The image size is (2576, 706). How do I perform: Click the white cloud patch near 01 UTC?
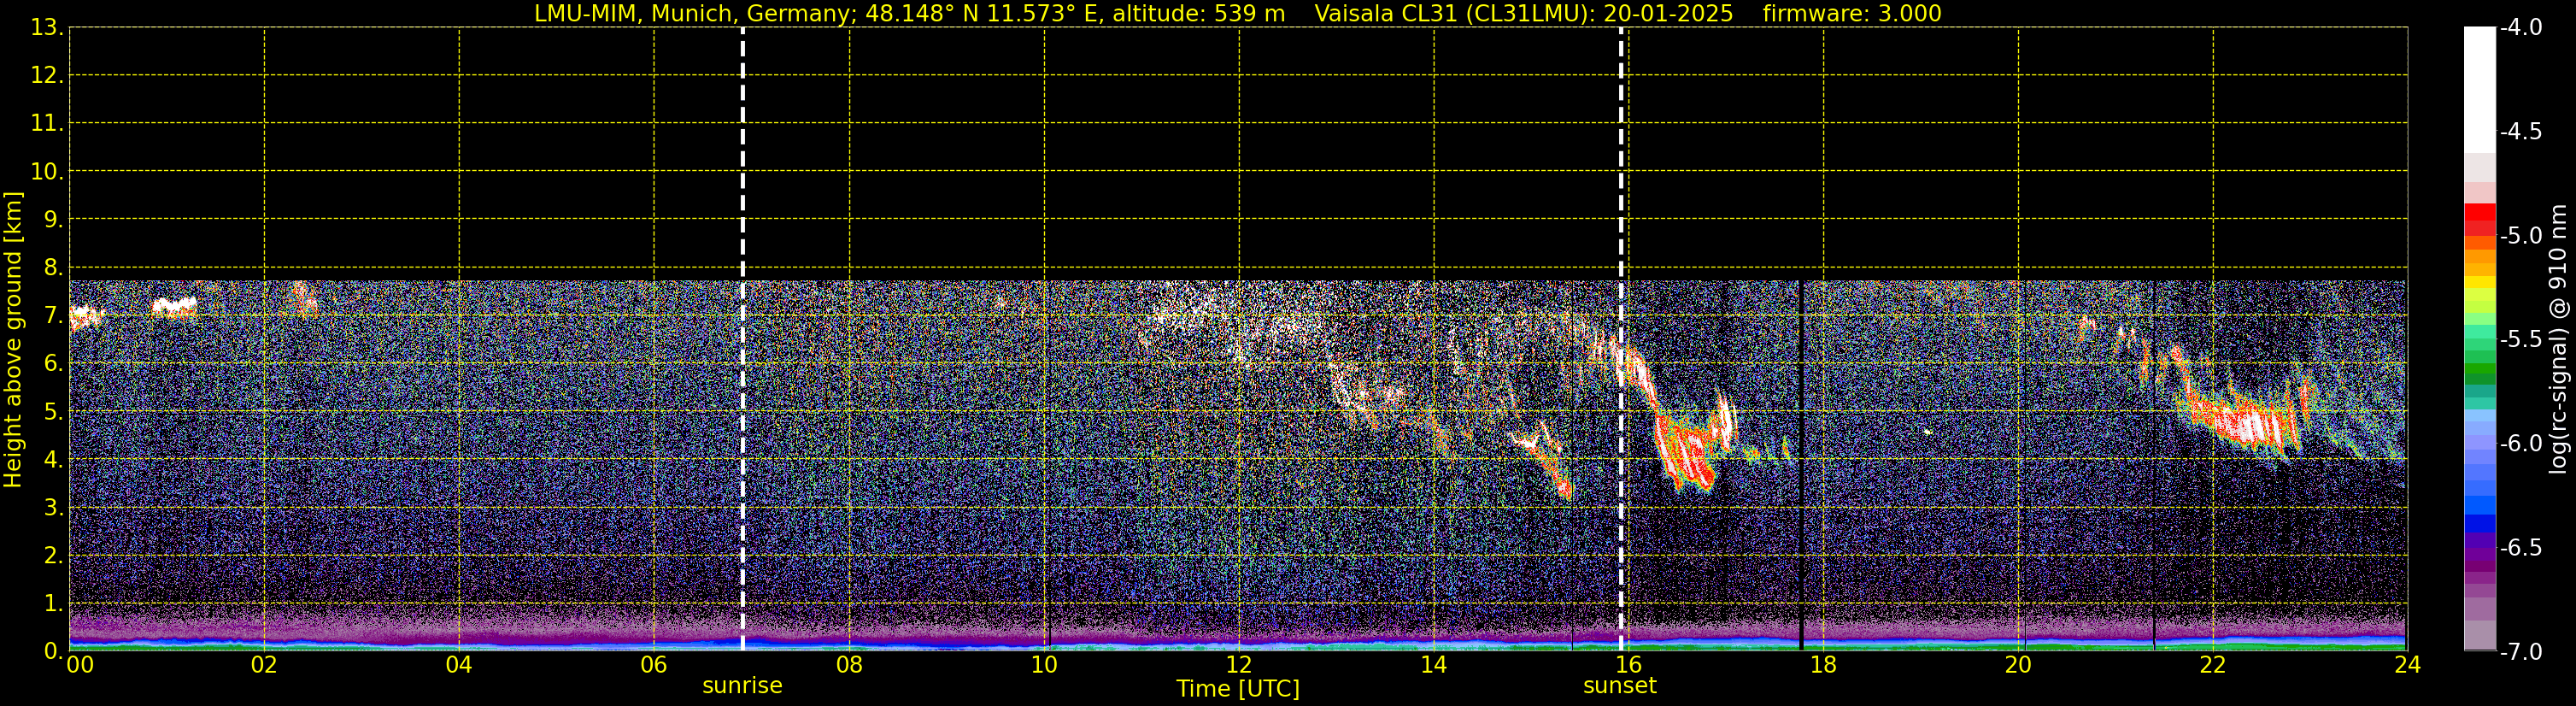click(x=175, y=307)
